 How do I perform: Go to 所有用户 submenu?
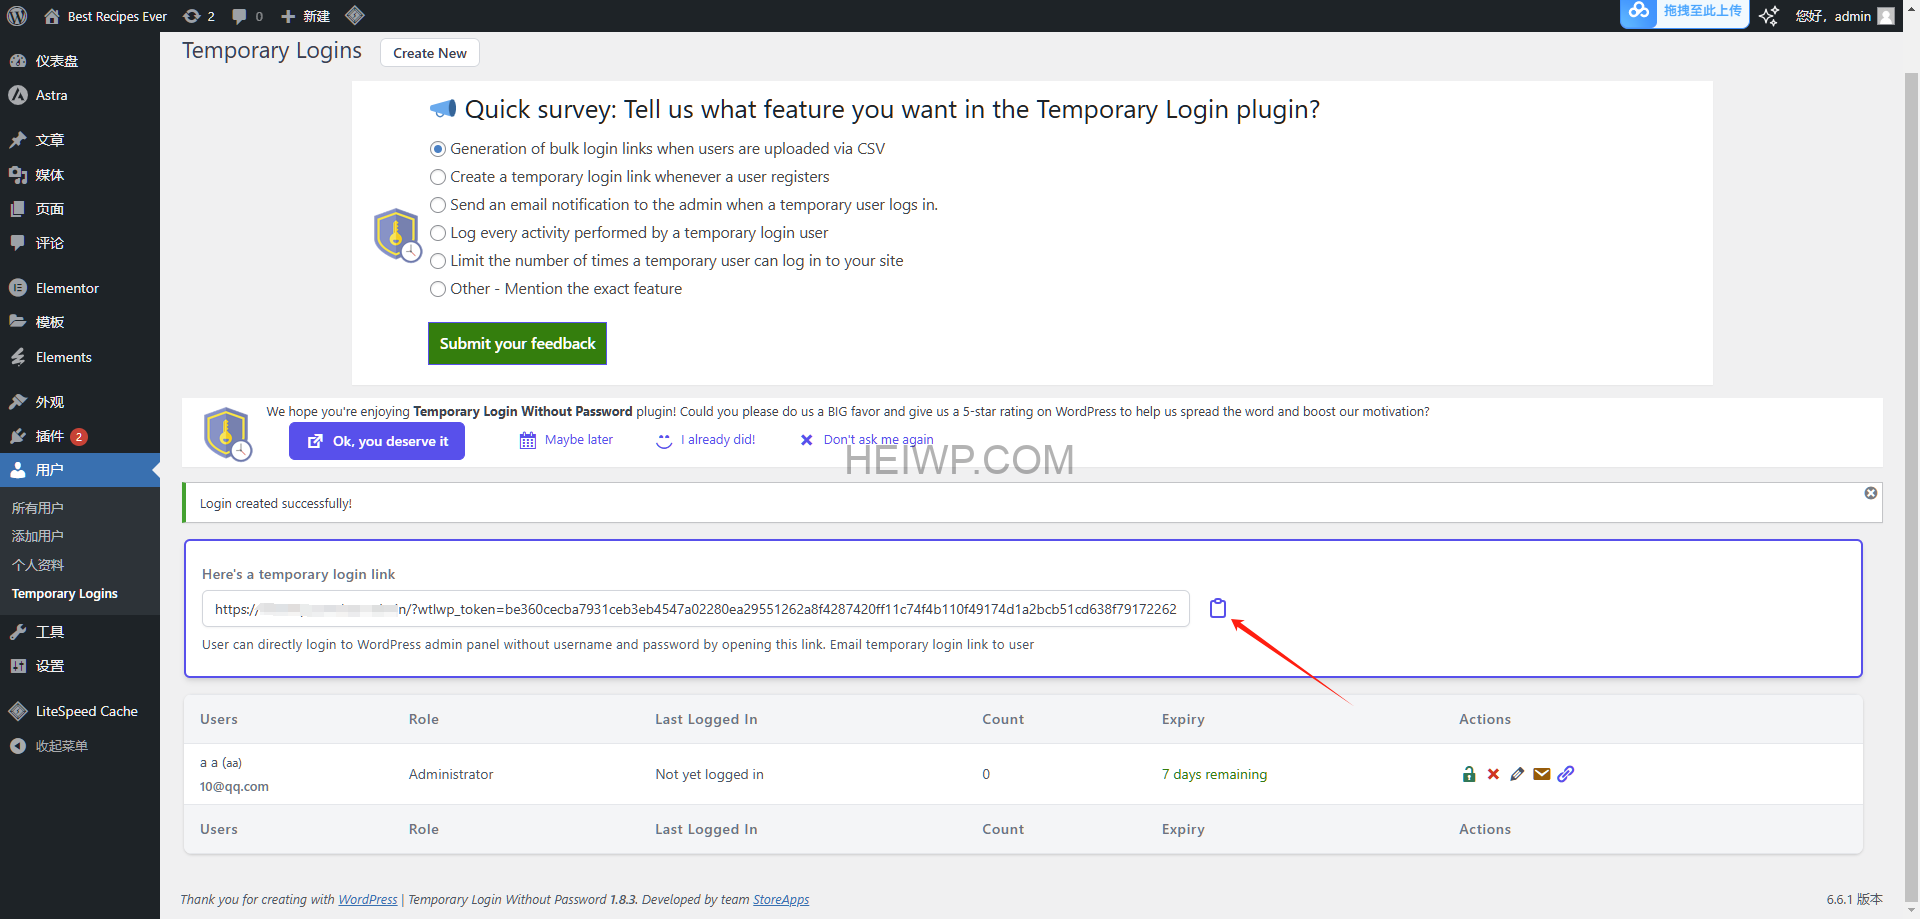(x=38, y=508)
